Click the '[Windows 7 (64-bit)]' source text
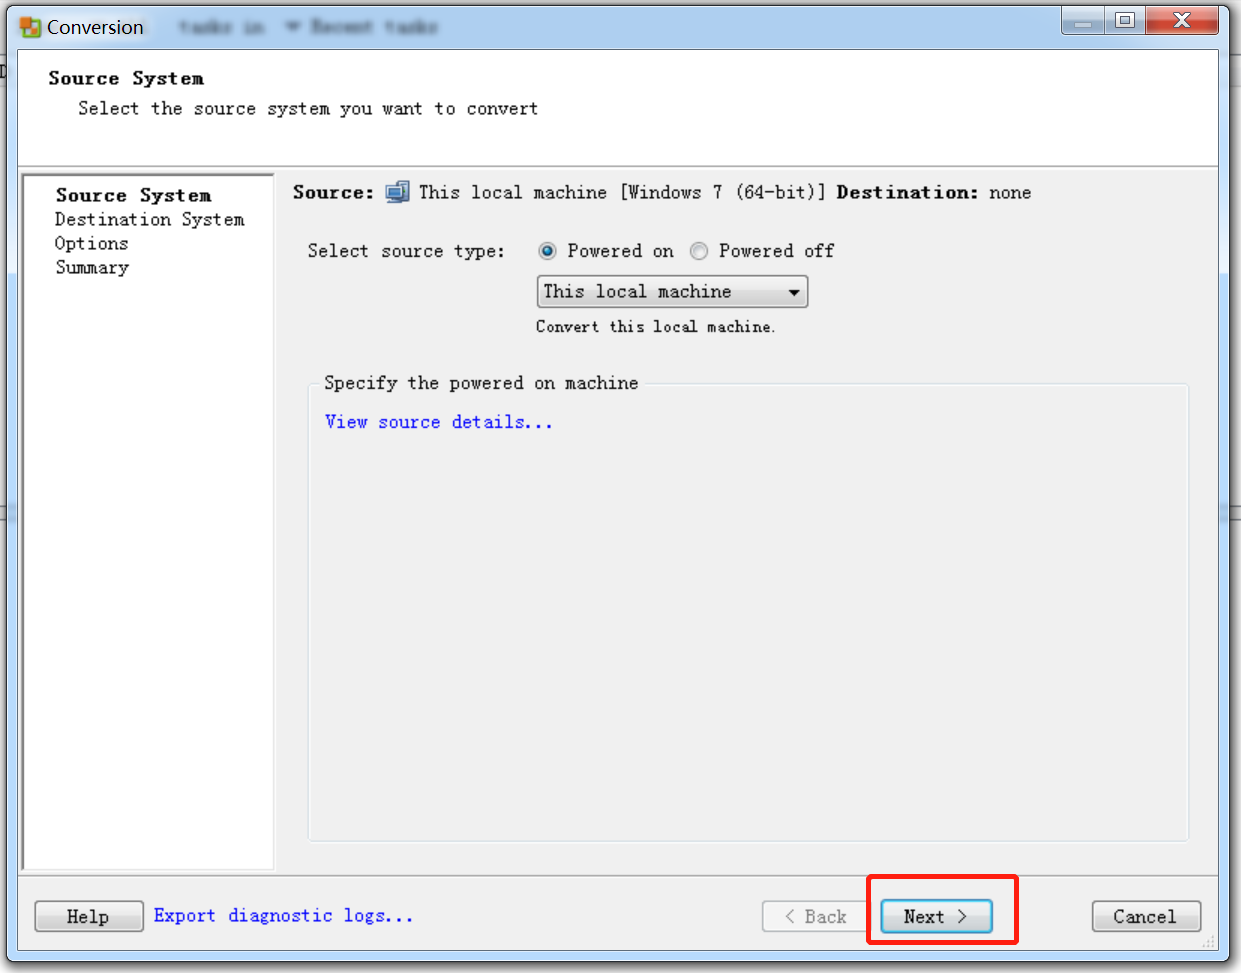This screenshot has width=1241, height=973. (x=723, y=192)
